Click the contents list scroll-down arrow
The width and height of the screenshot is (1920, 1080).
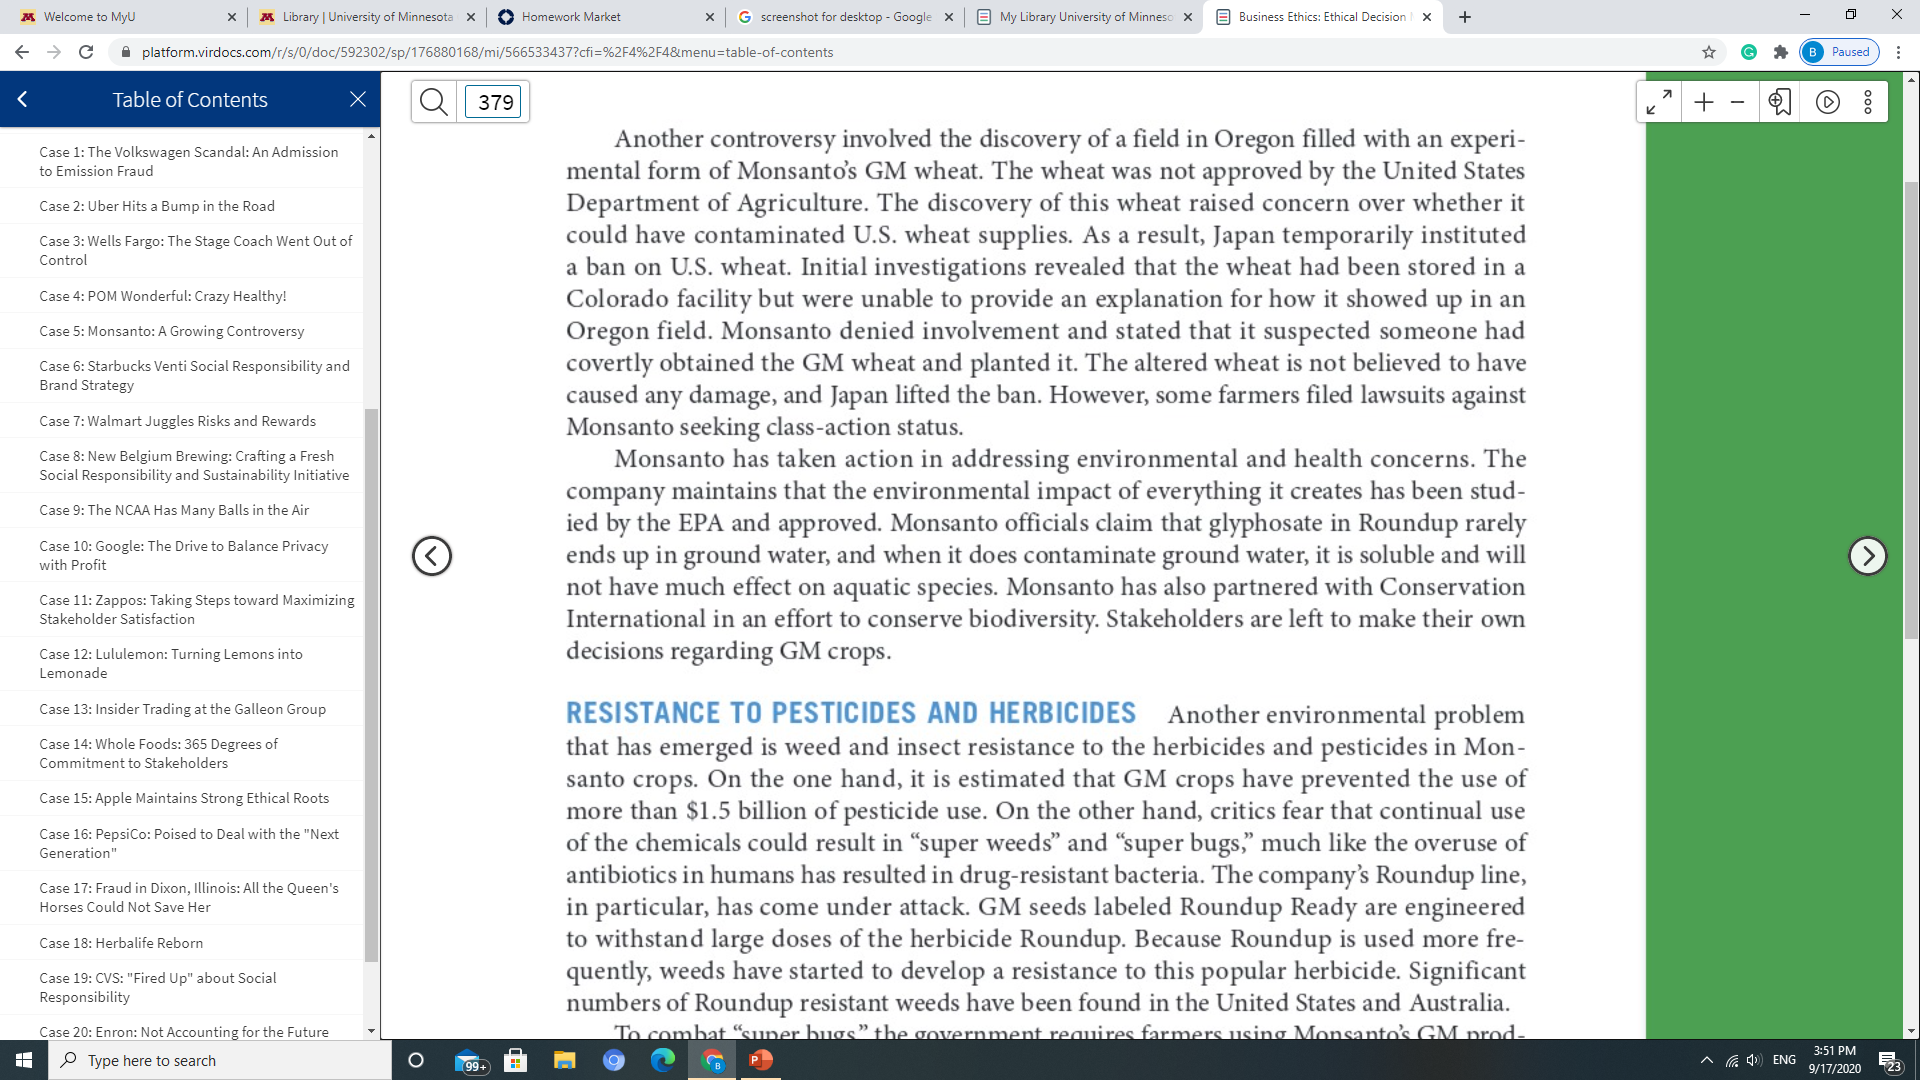click(372, 1031)
